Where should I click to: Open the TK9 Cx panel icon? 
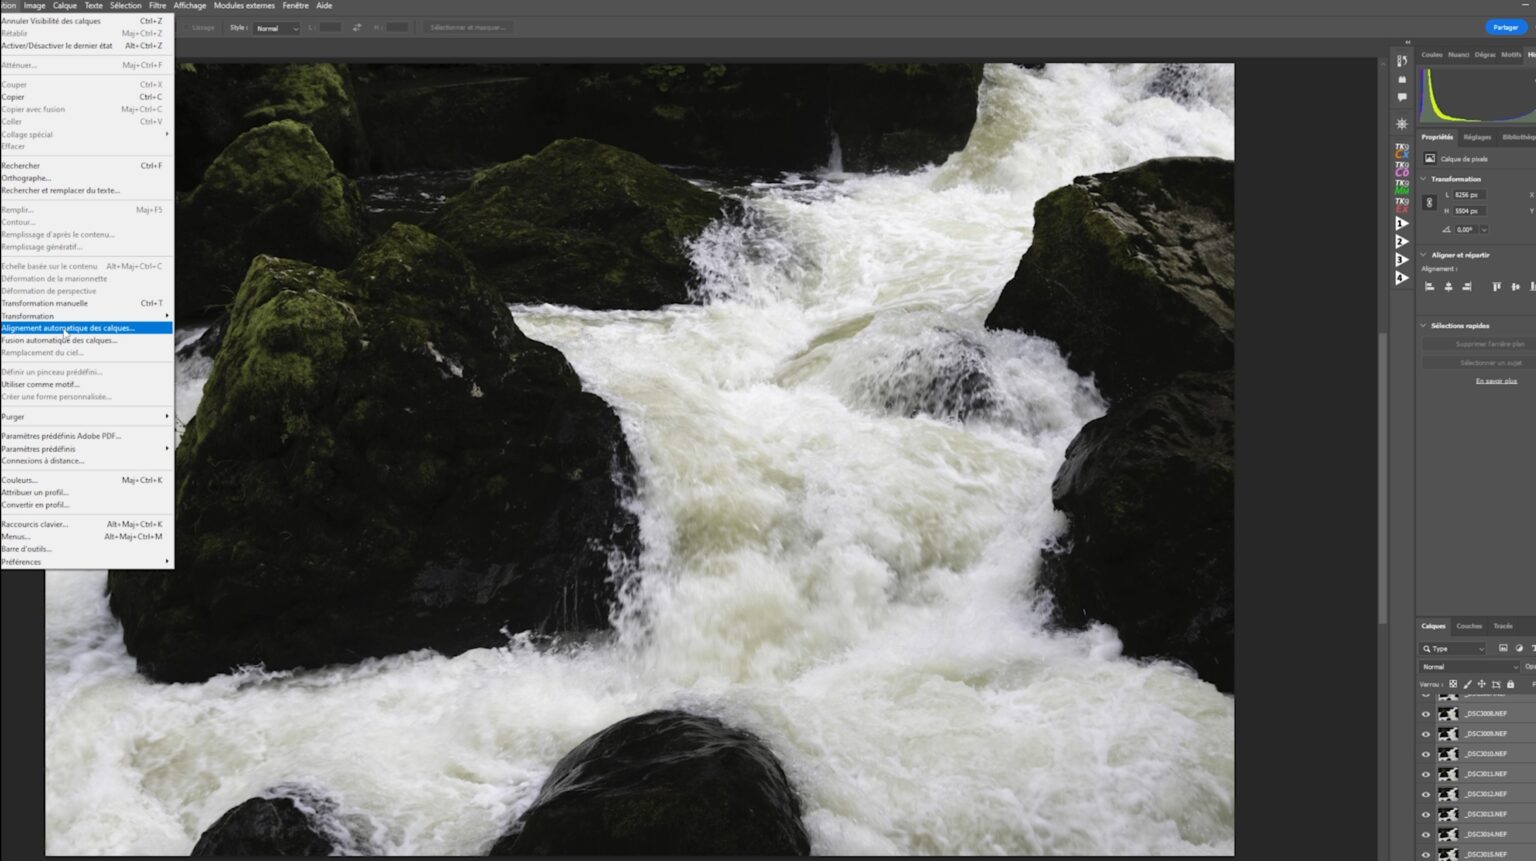[x=1402, y=151]
